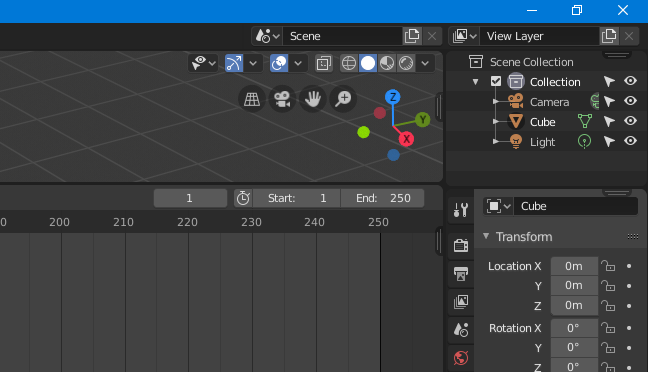Toggle Camera selectability arrow
Screen dimensions: 648x372
tap(609, 101)
